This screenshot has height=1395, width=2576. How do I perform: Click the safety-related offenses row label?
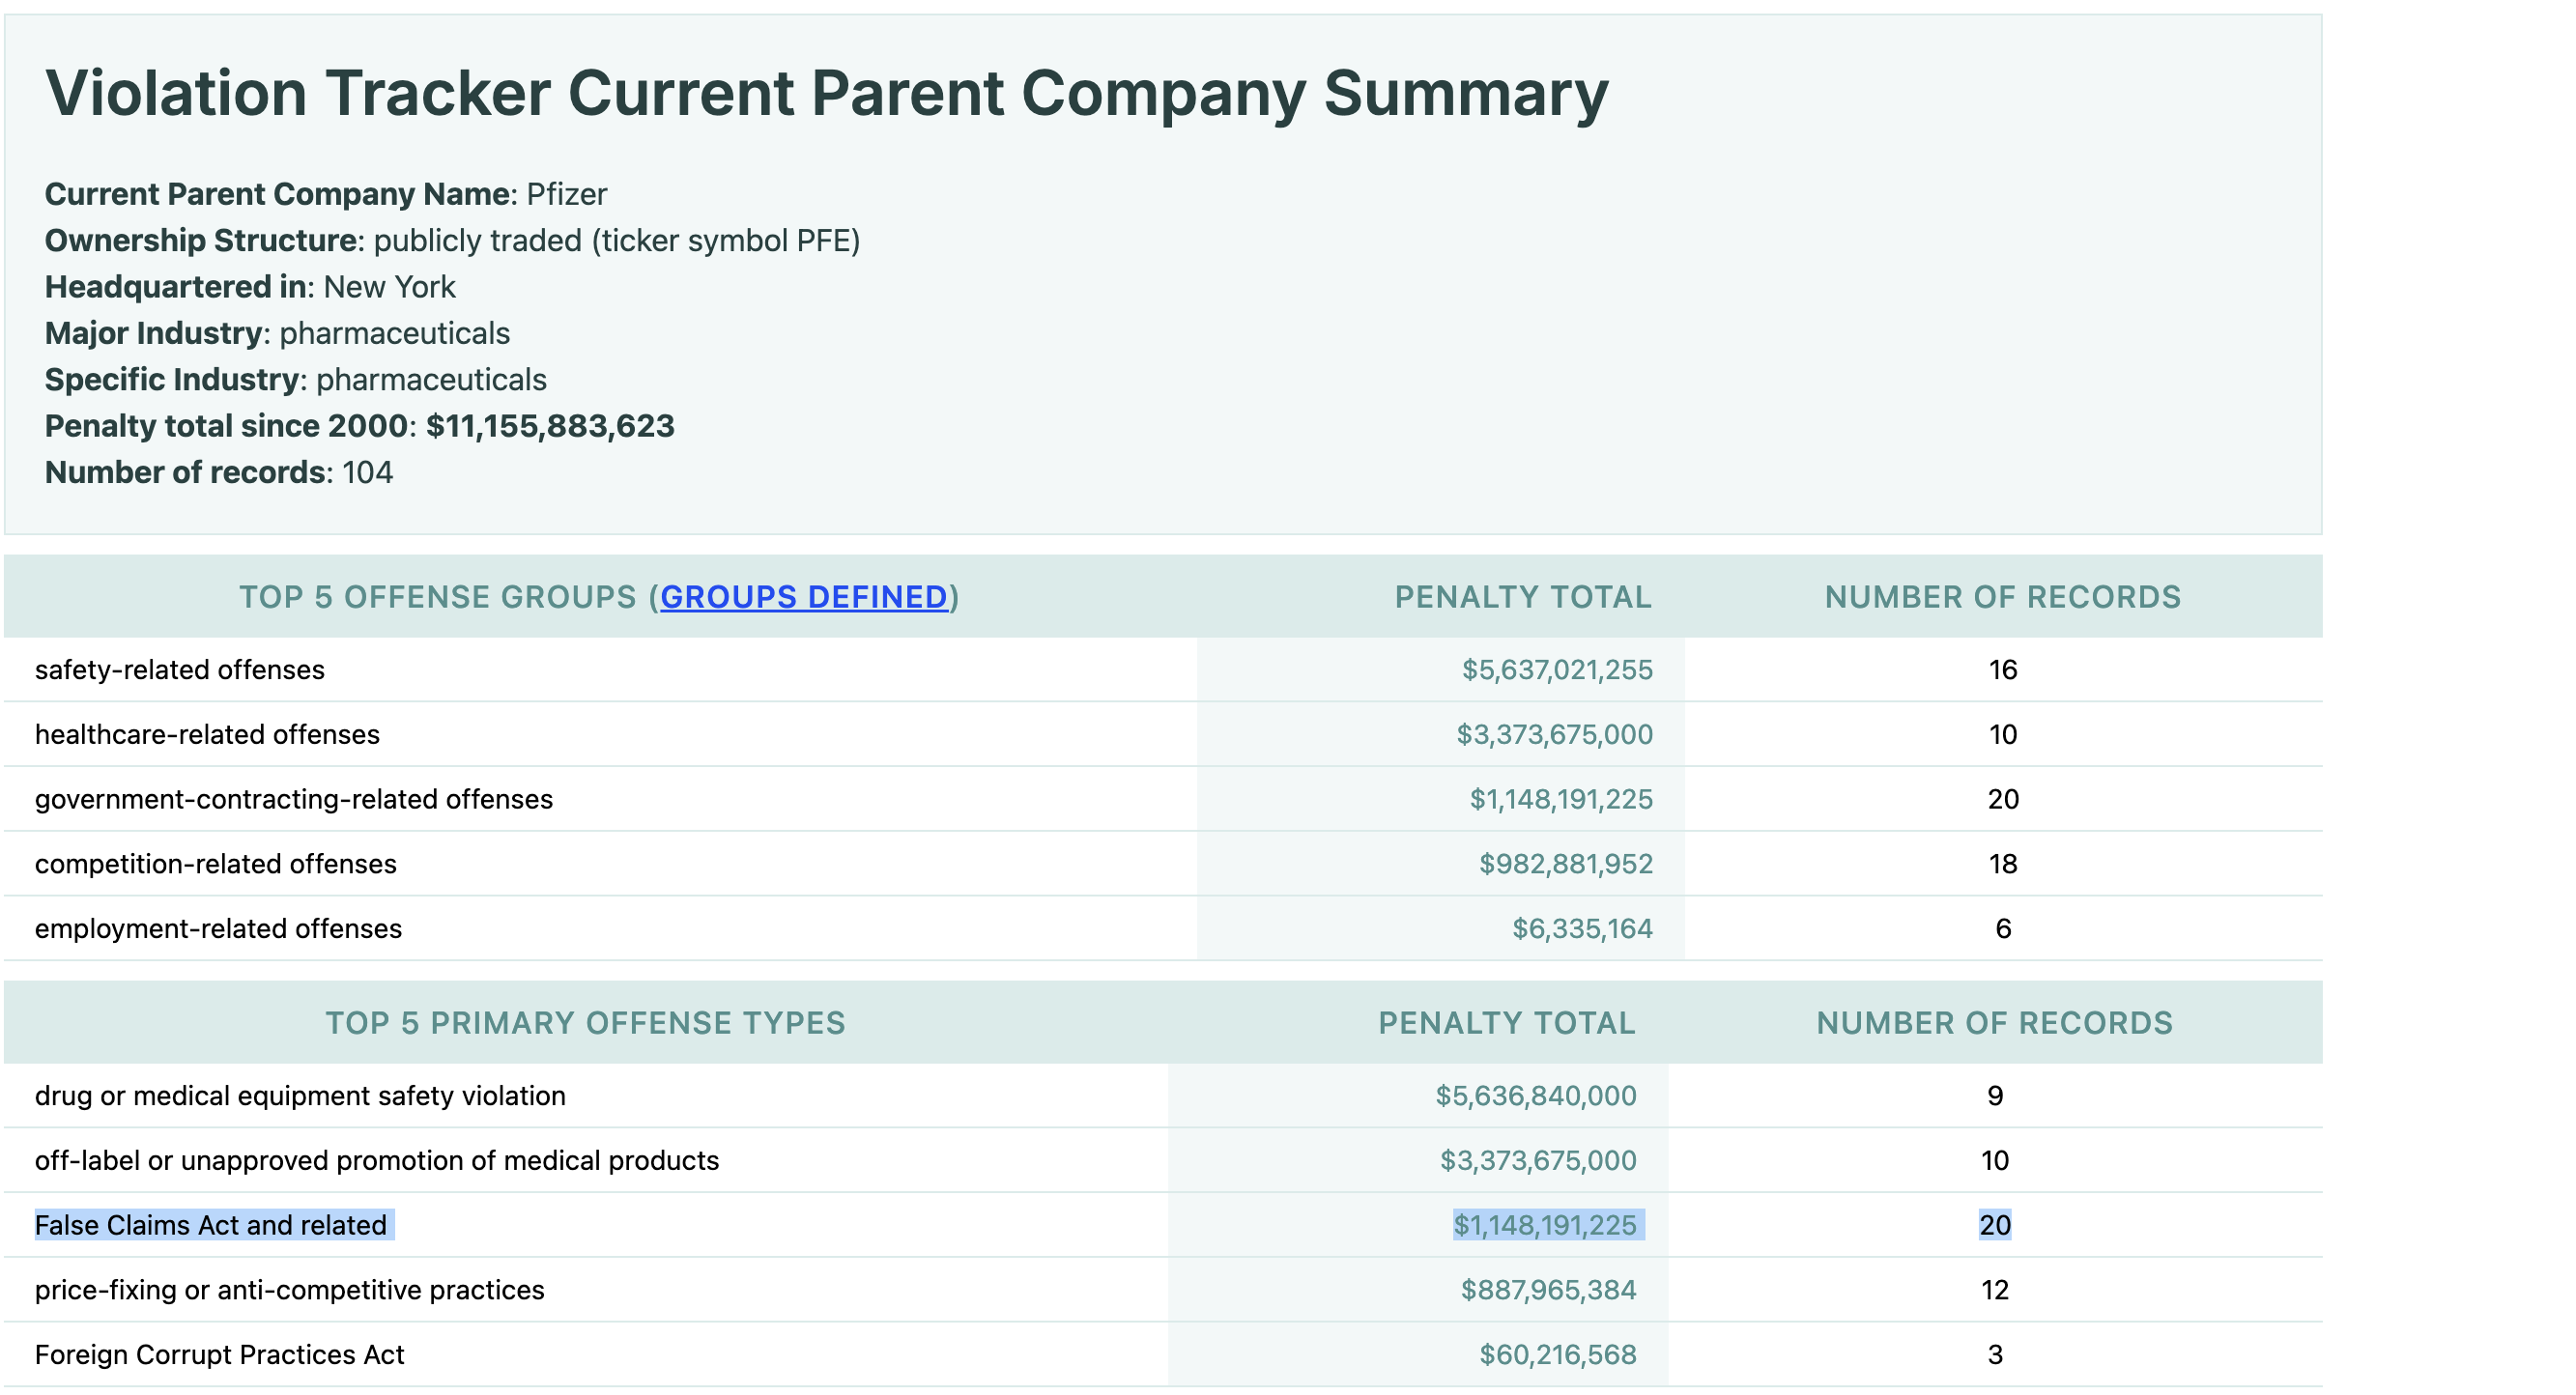(180, 670)
